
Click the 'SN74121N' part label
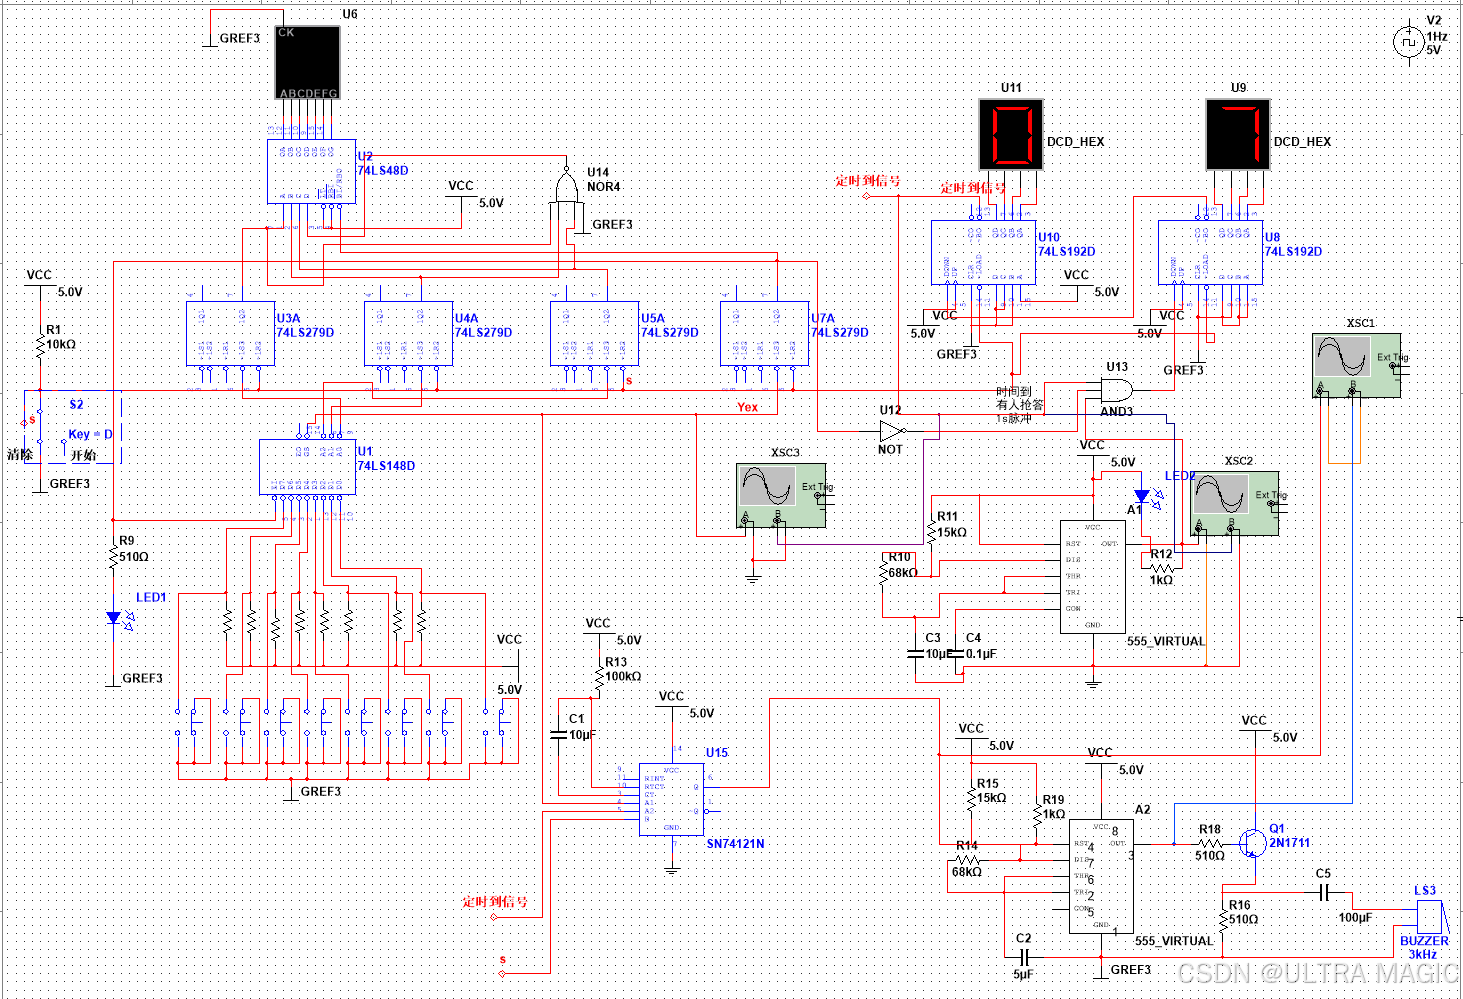coord(735,844)
